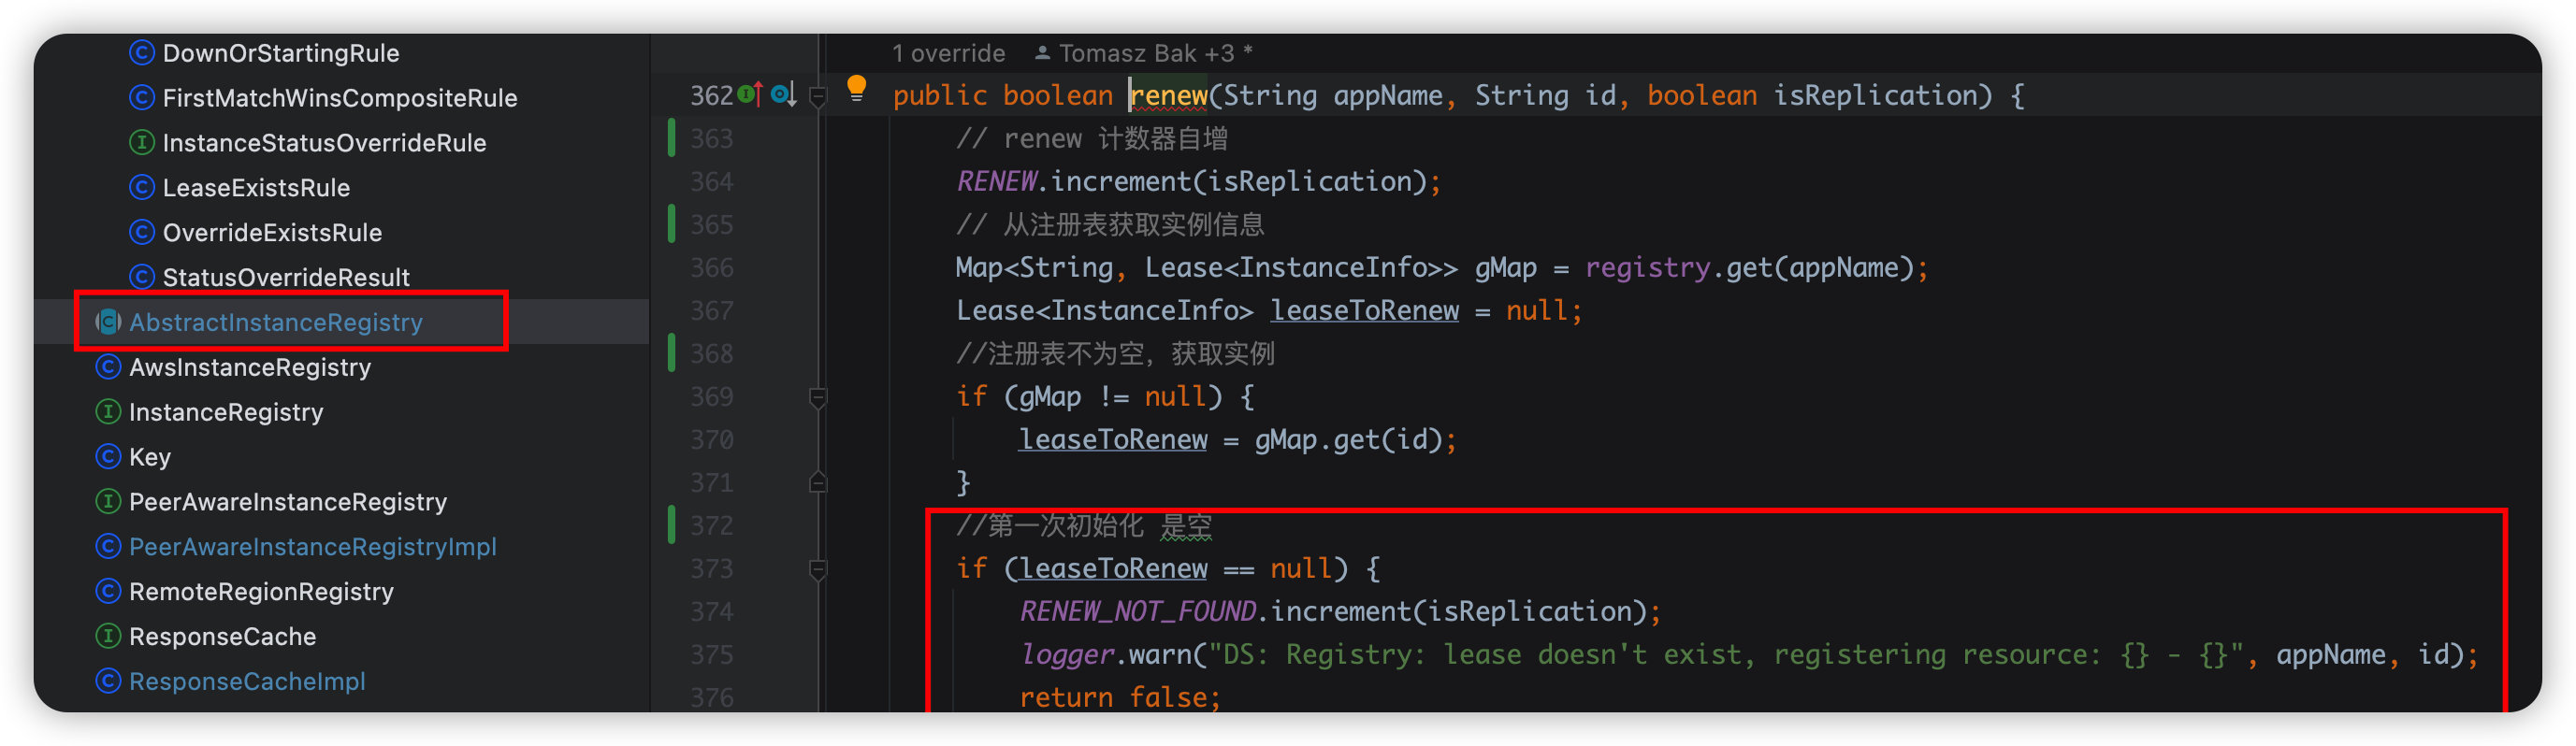Viewport: 2576px width, 746px height.
Task: Click the implements-method gutter icon on line 362
Action: pyautogui.click(x=750, y=95)
